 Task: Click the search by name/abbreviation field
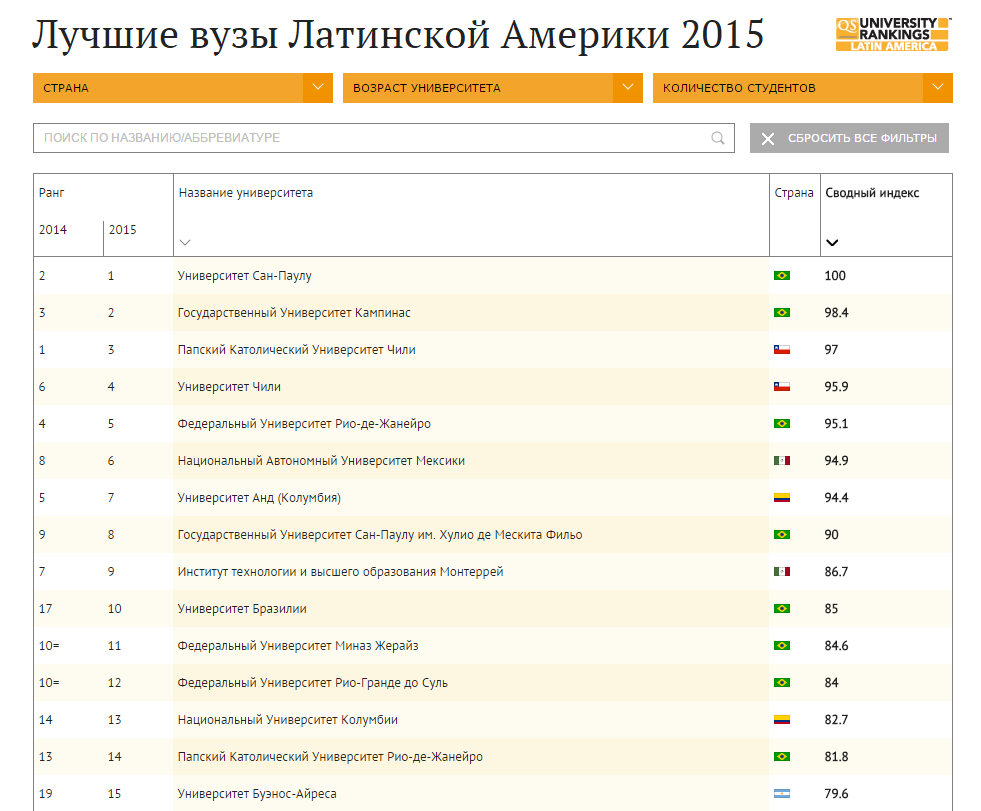(x=384, y=138)
